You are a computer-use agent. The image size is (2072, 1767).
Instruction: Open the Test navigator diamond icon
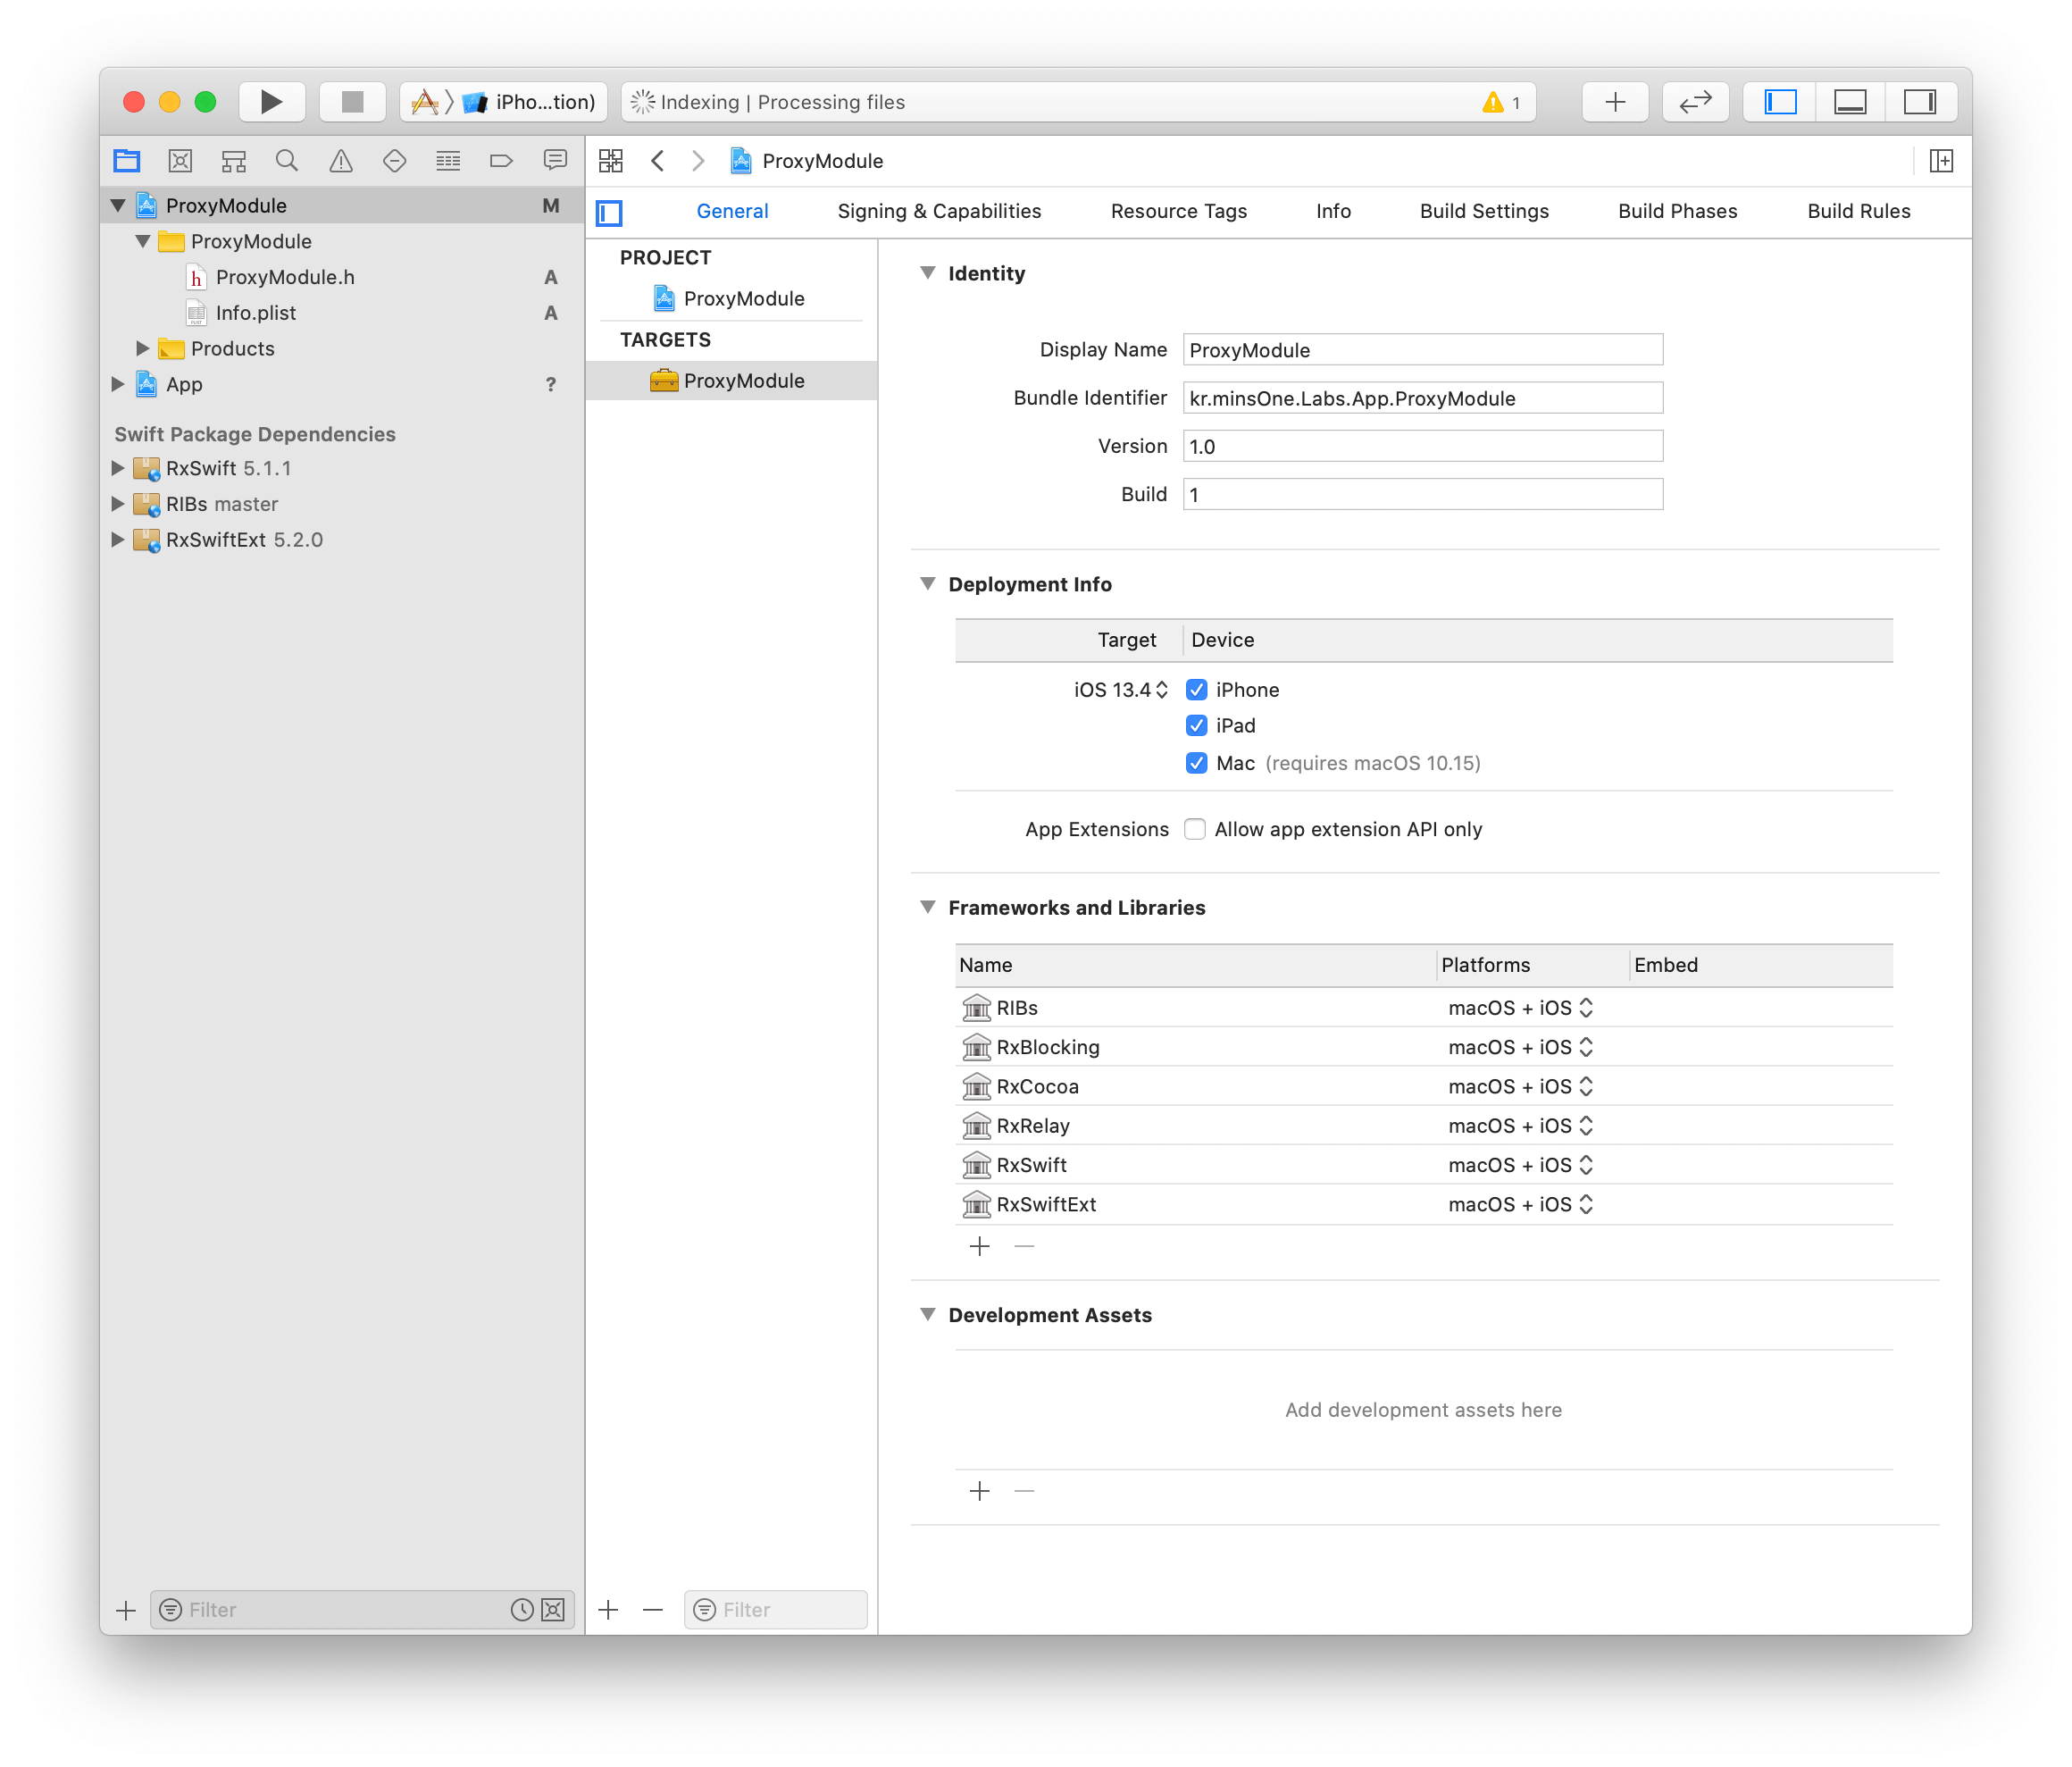394,160
